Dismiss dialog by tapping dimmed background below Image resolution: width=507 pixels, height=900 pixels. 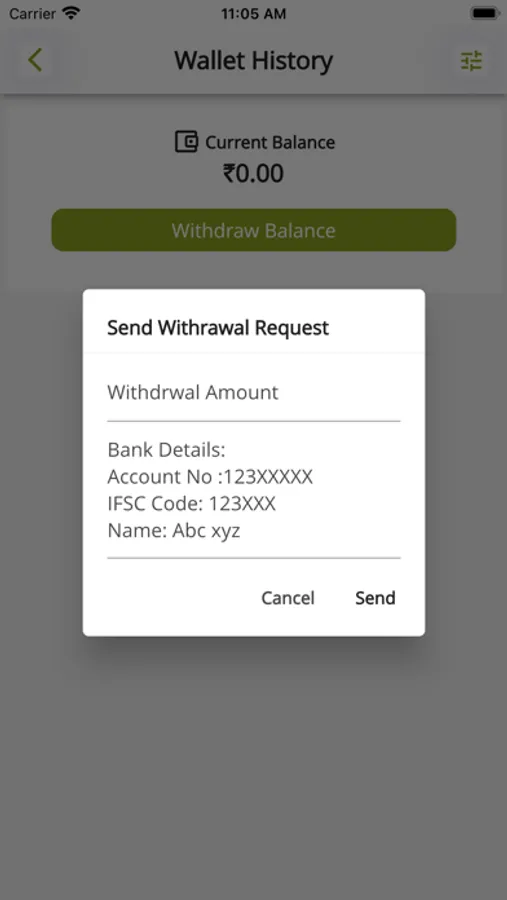(253, 763)
